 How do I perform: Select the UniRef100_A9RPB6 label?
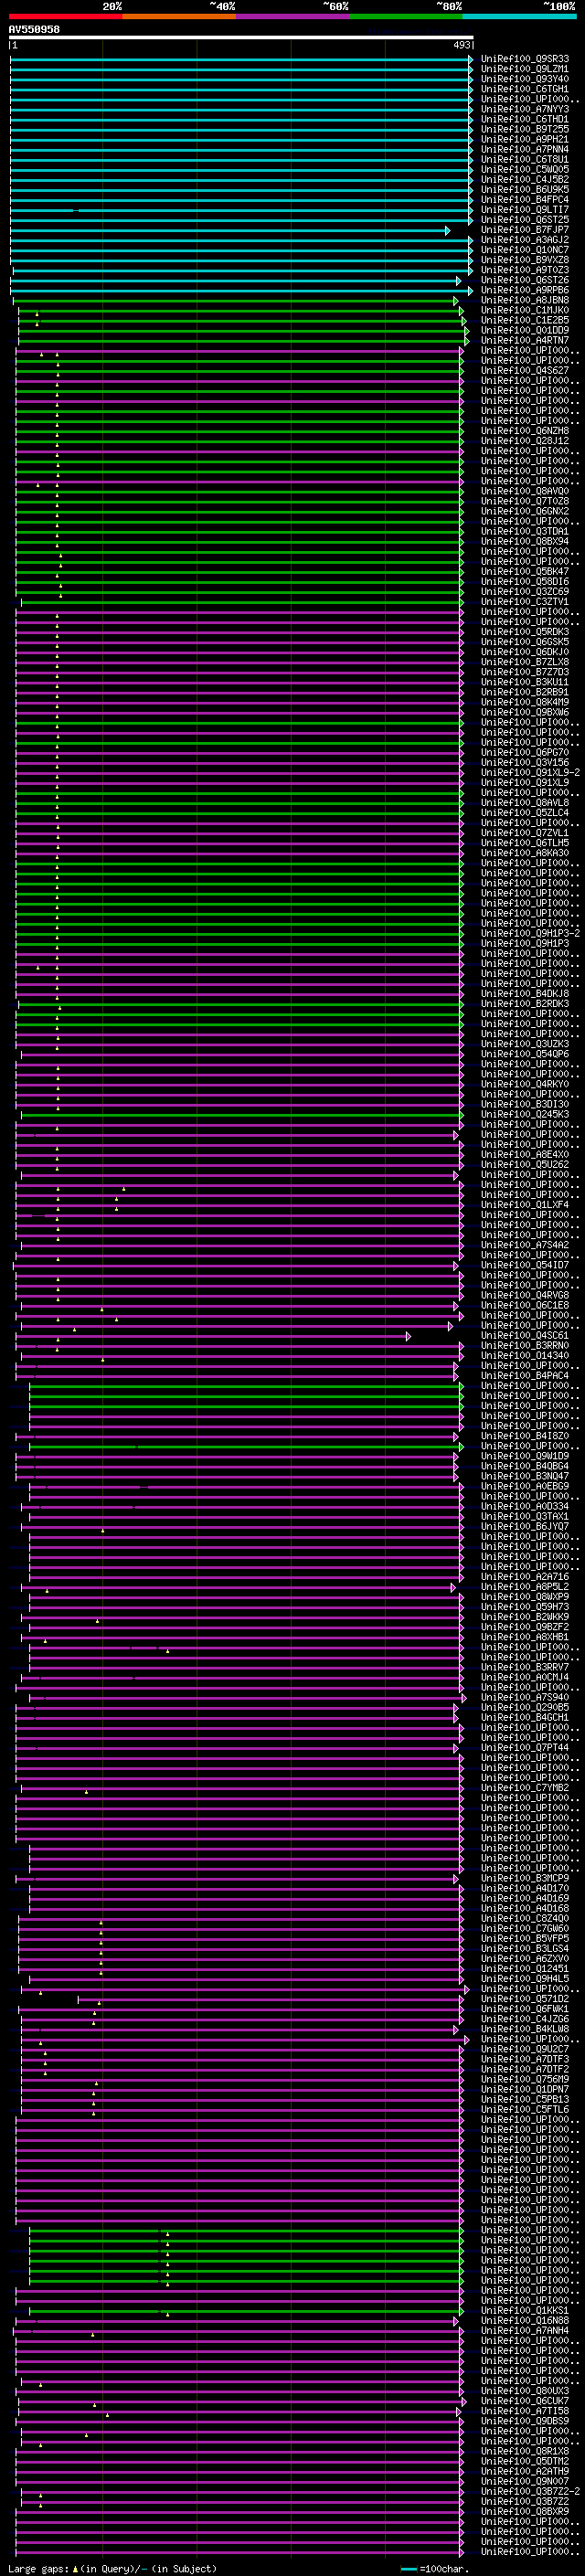(x=525, y=290)
